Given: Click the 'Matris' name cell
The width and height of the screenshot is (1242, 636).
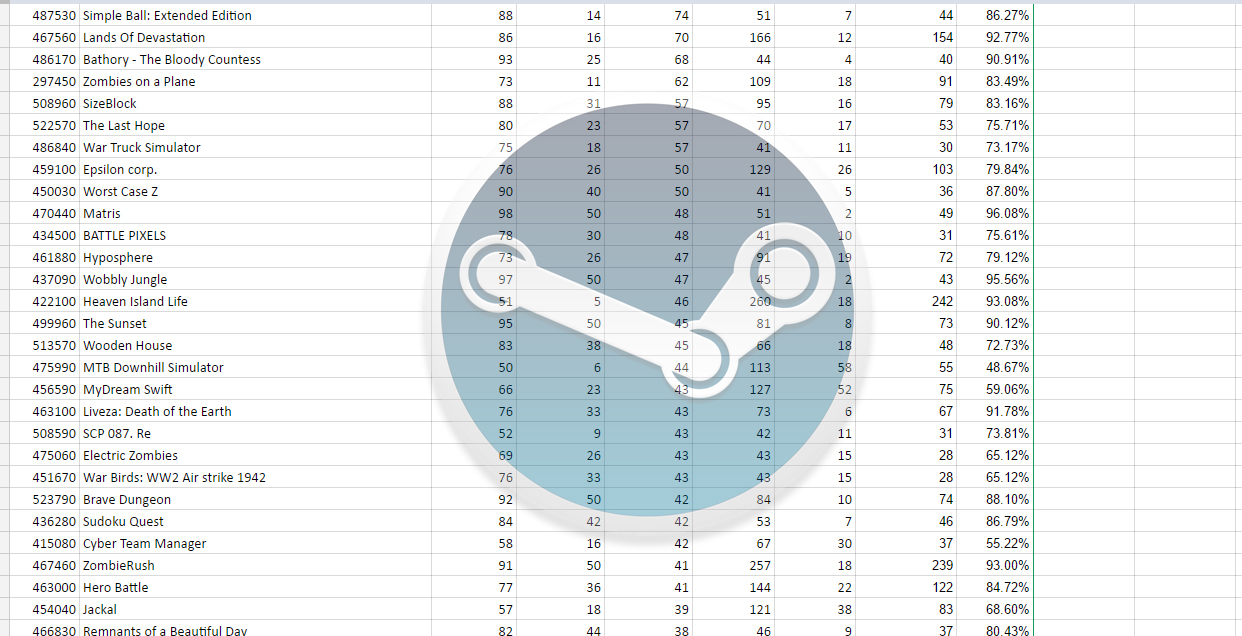Looking at the screenshot, I should click(x=256, y=214).
